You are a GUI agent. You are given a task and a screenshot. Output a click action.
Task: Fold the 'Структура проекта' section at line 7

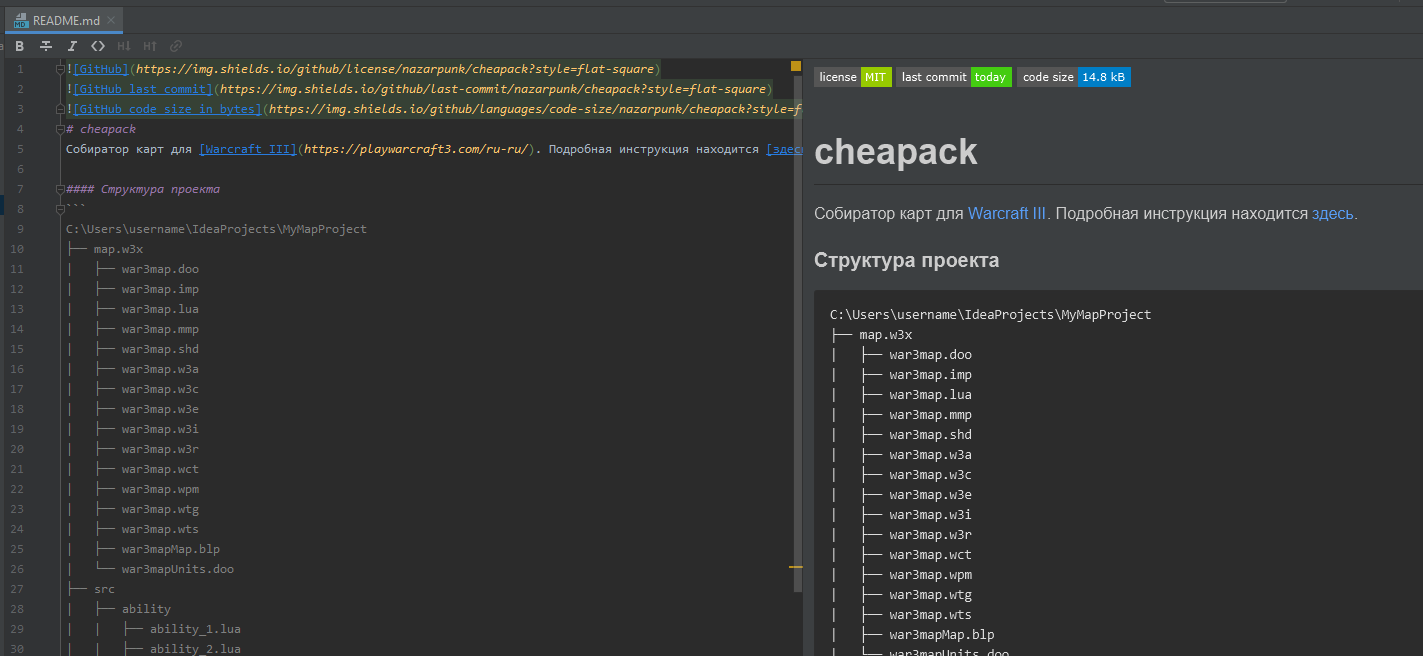60,189
